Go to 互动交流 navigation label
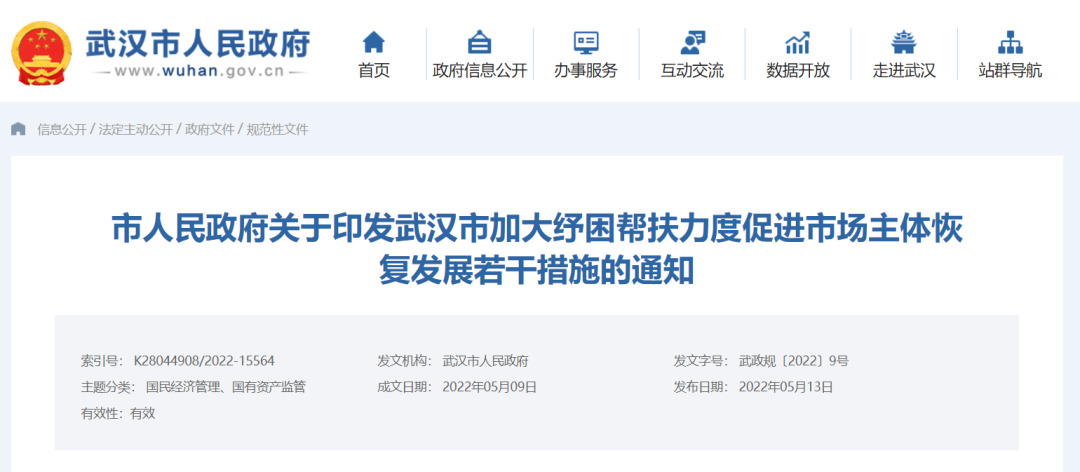 (692, 71)
